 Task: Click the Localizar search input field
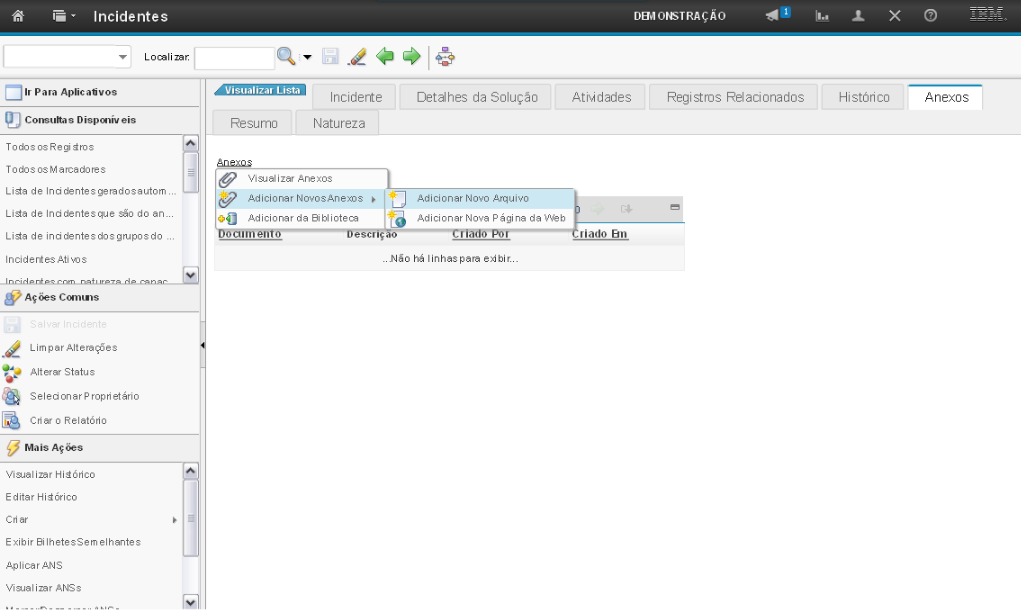click(x=234, y=58)
